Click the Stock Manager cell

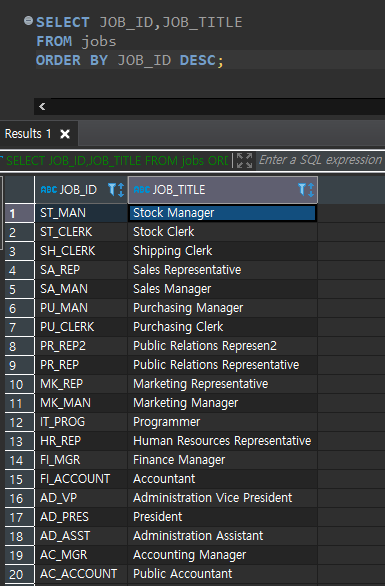223,213
